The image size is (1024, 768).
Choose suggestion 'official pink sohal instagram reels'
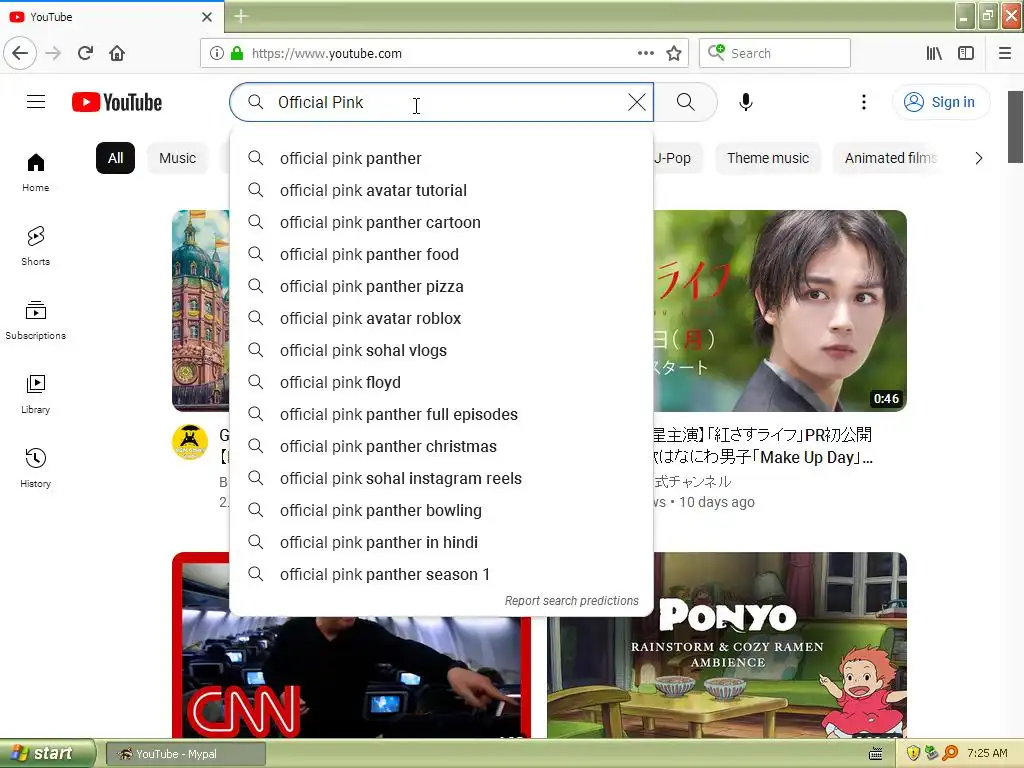point(441,478)
